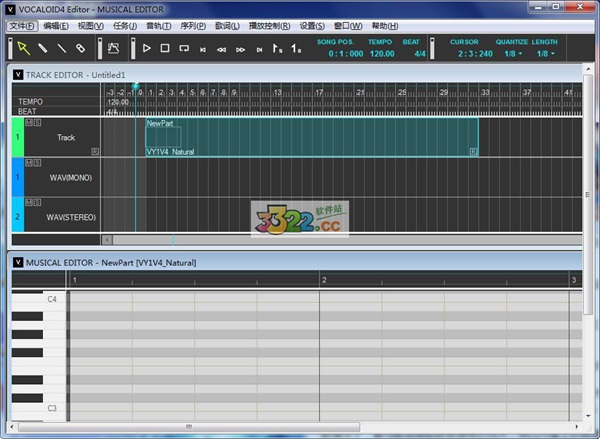The image size is (600, 439).
Task: Open the 歌词(L) menu
Action: (x=227, y=26)
